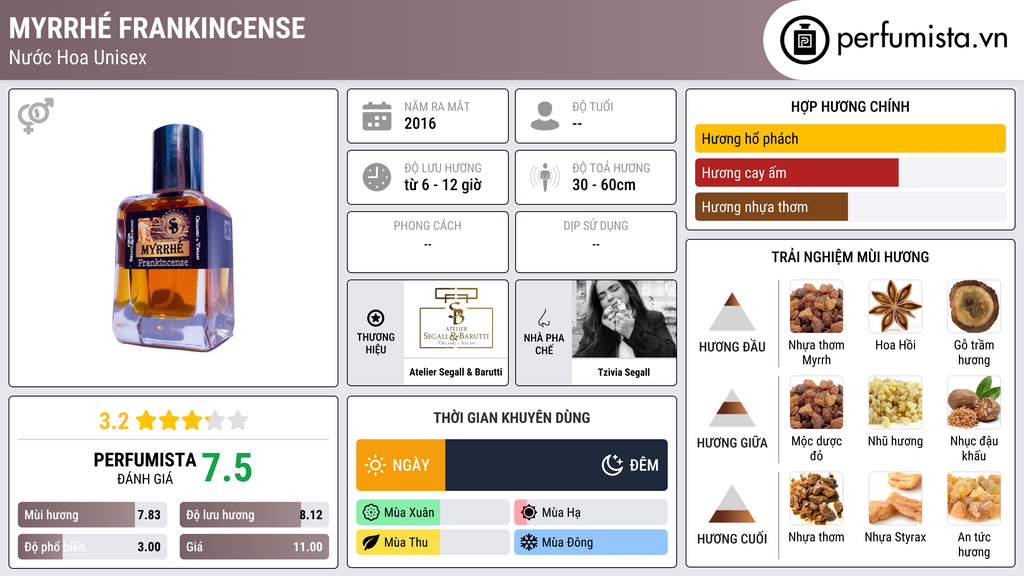Select the Đêm time segment
The width and height of the screenshot is (1024, 576).
[556, 465]
